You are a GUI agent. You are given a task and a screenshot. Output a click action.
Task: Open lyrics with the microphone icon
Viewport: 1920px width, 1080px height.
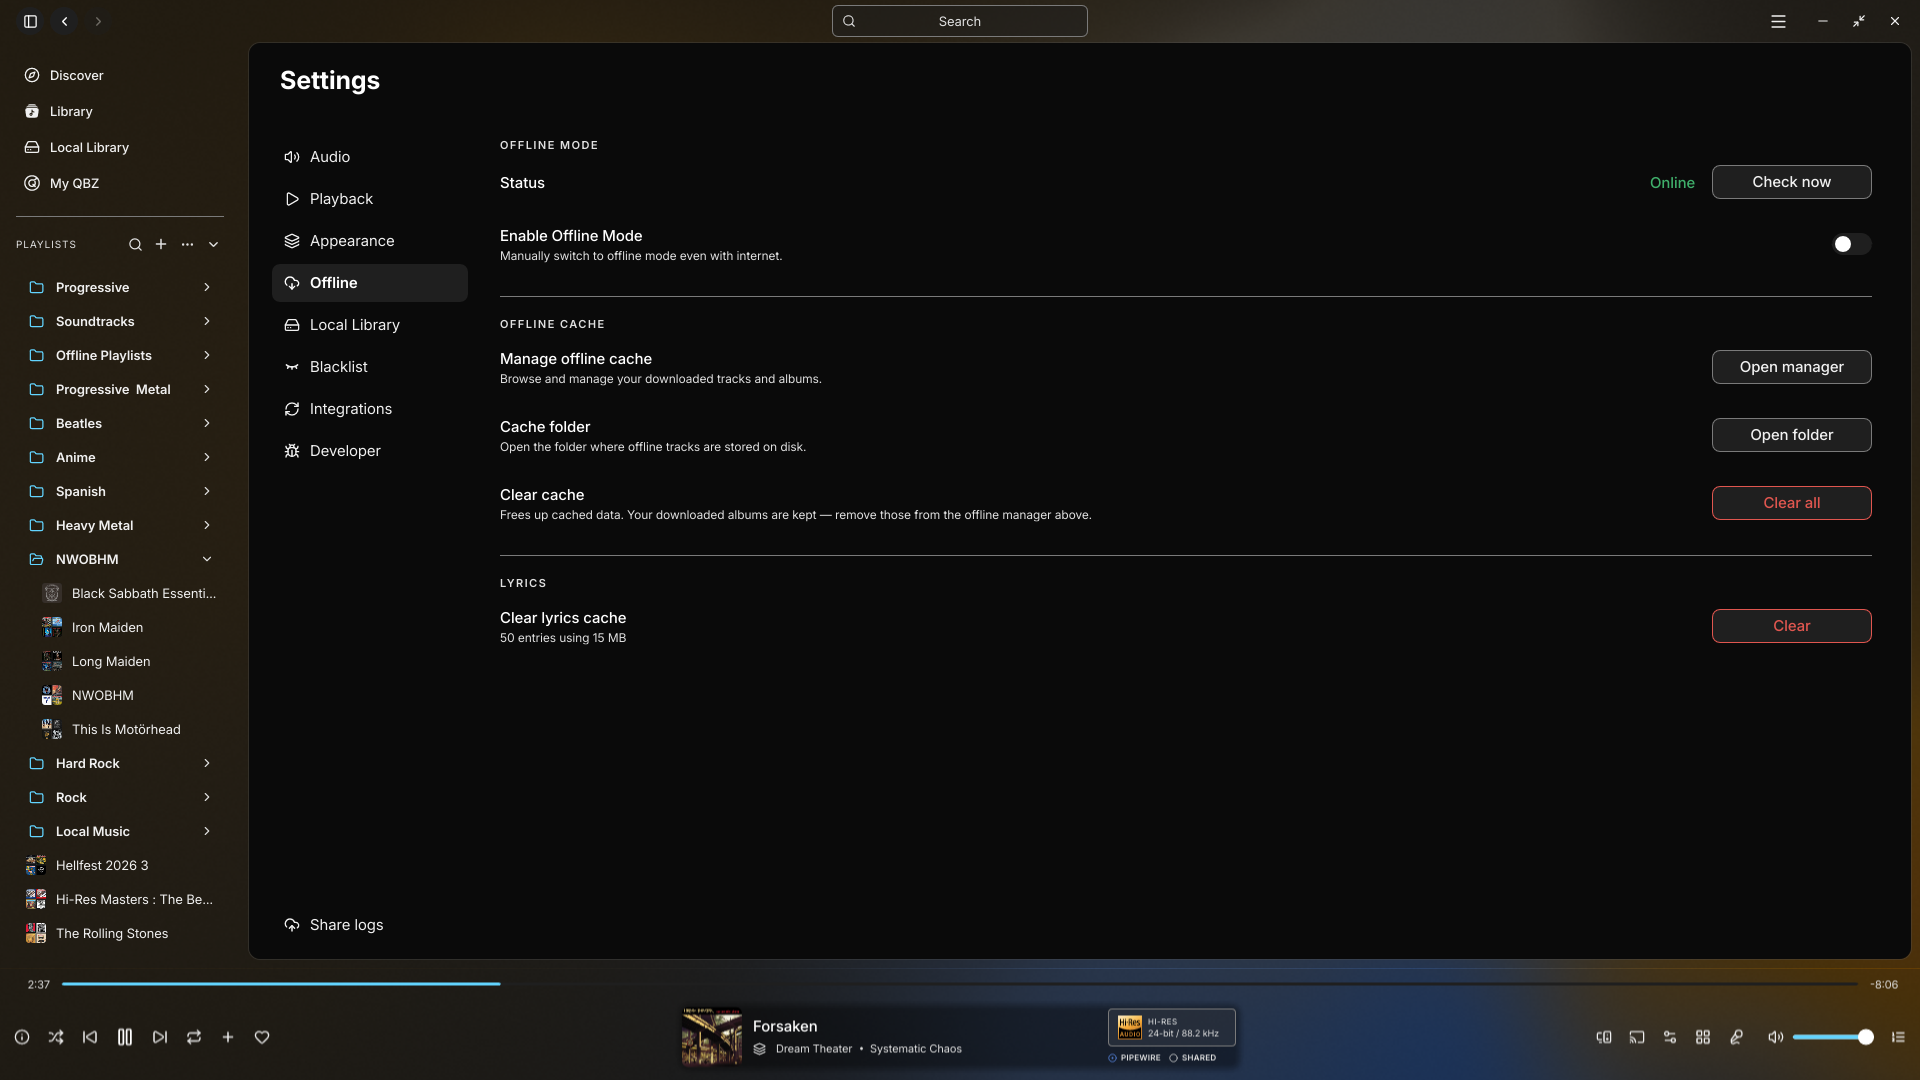1737,1037
